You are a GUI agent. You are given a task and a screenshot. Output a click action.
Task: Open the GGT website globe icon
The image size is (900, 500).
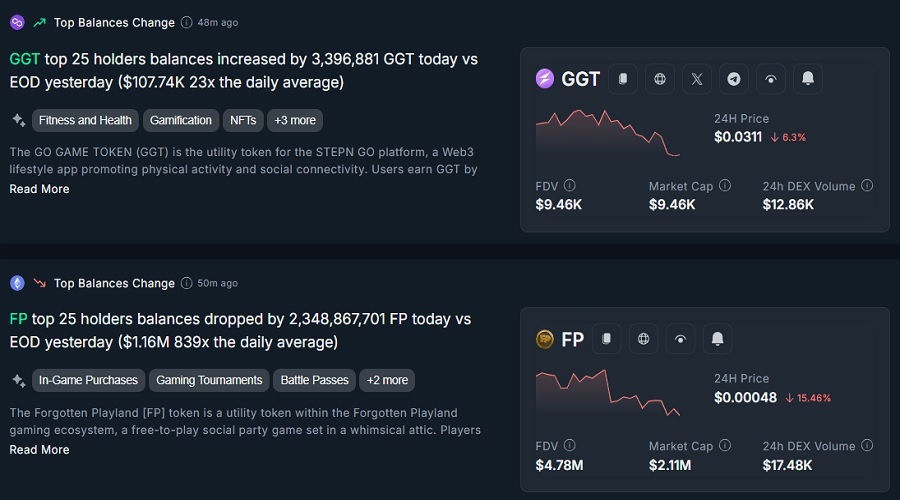pyautogui.click(x=659, y=79)
